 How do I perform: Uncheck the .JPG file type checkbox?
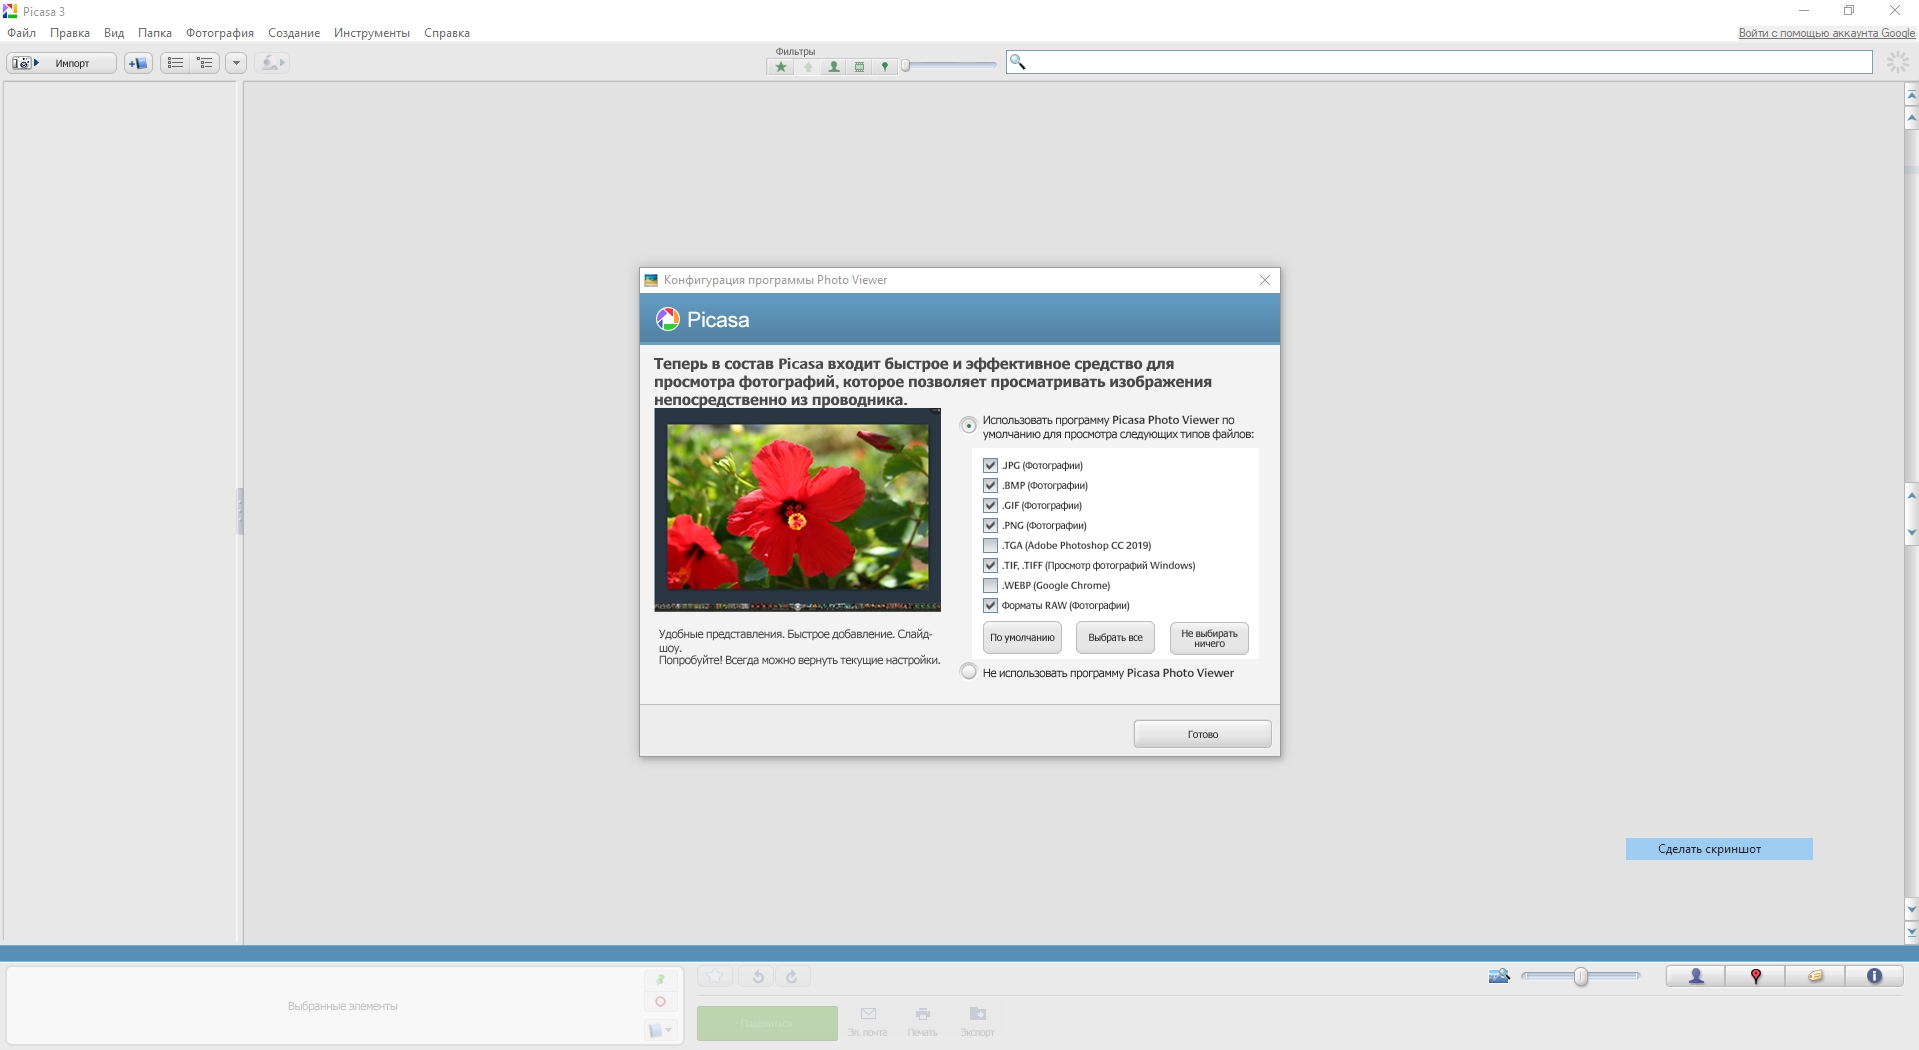(990, 465)
